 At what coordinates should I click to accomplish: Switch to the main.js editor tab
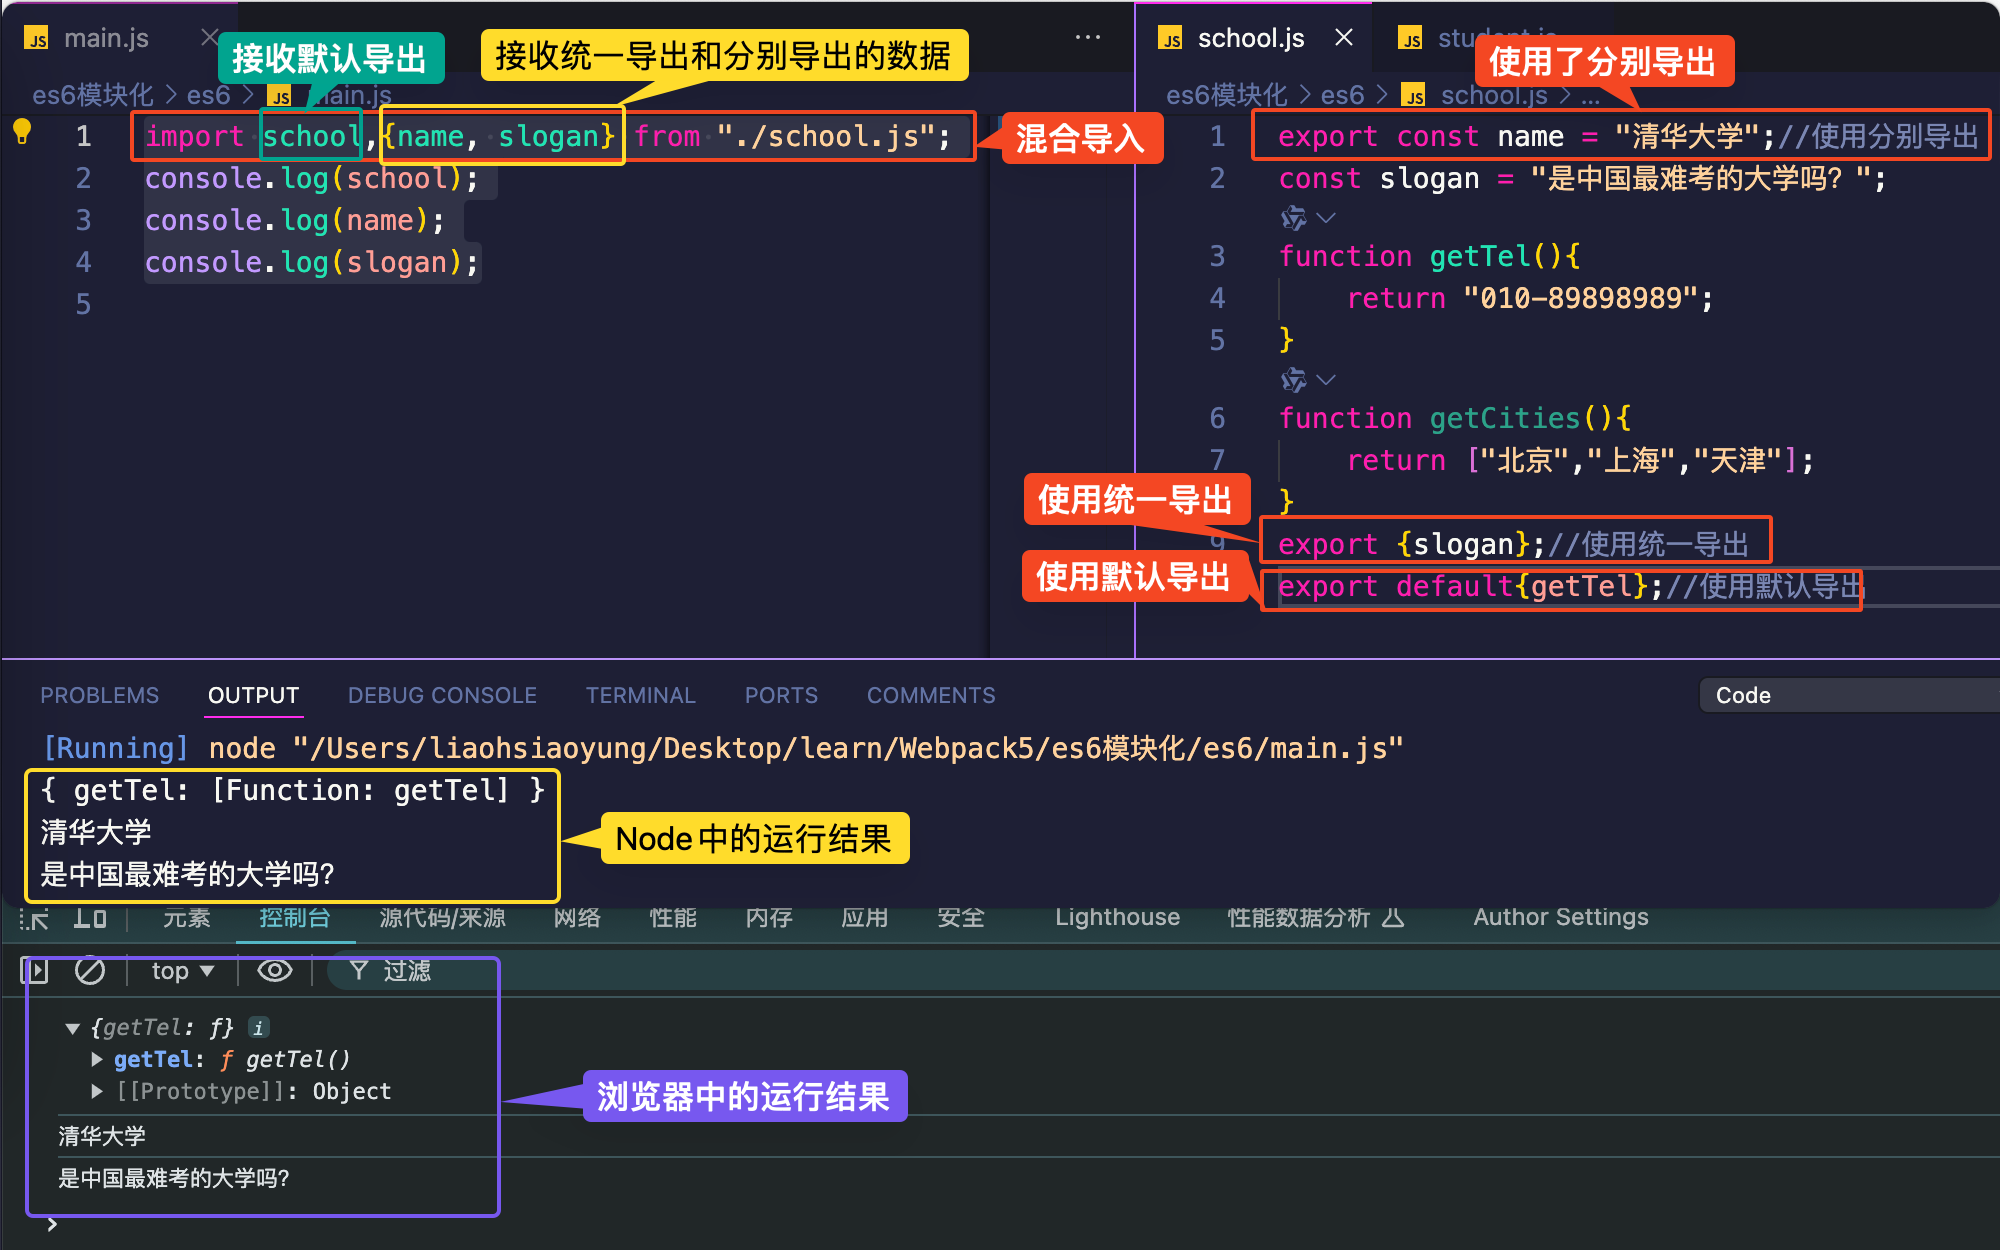(x=106, y=38)
